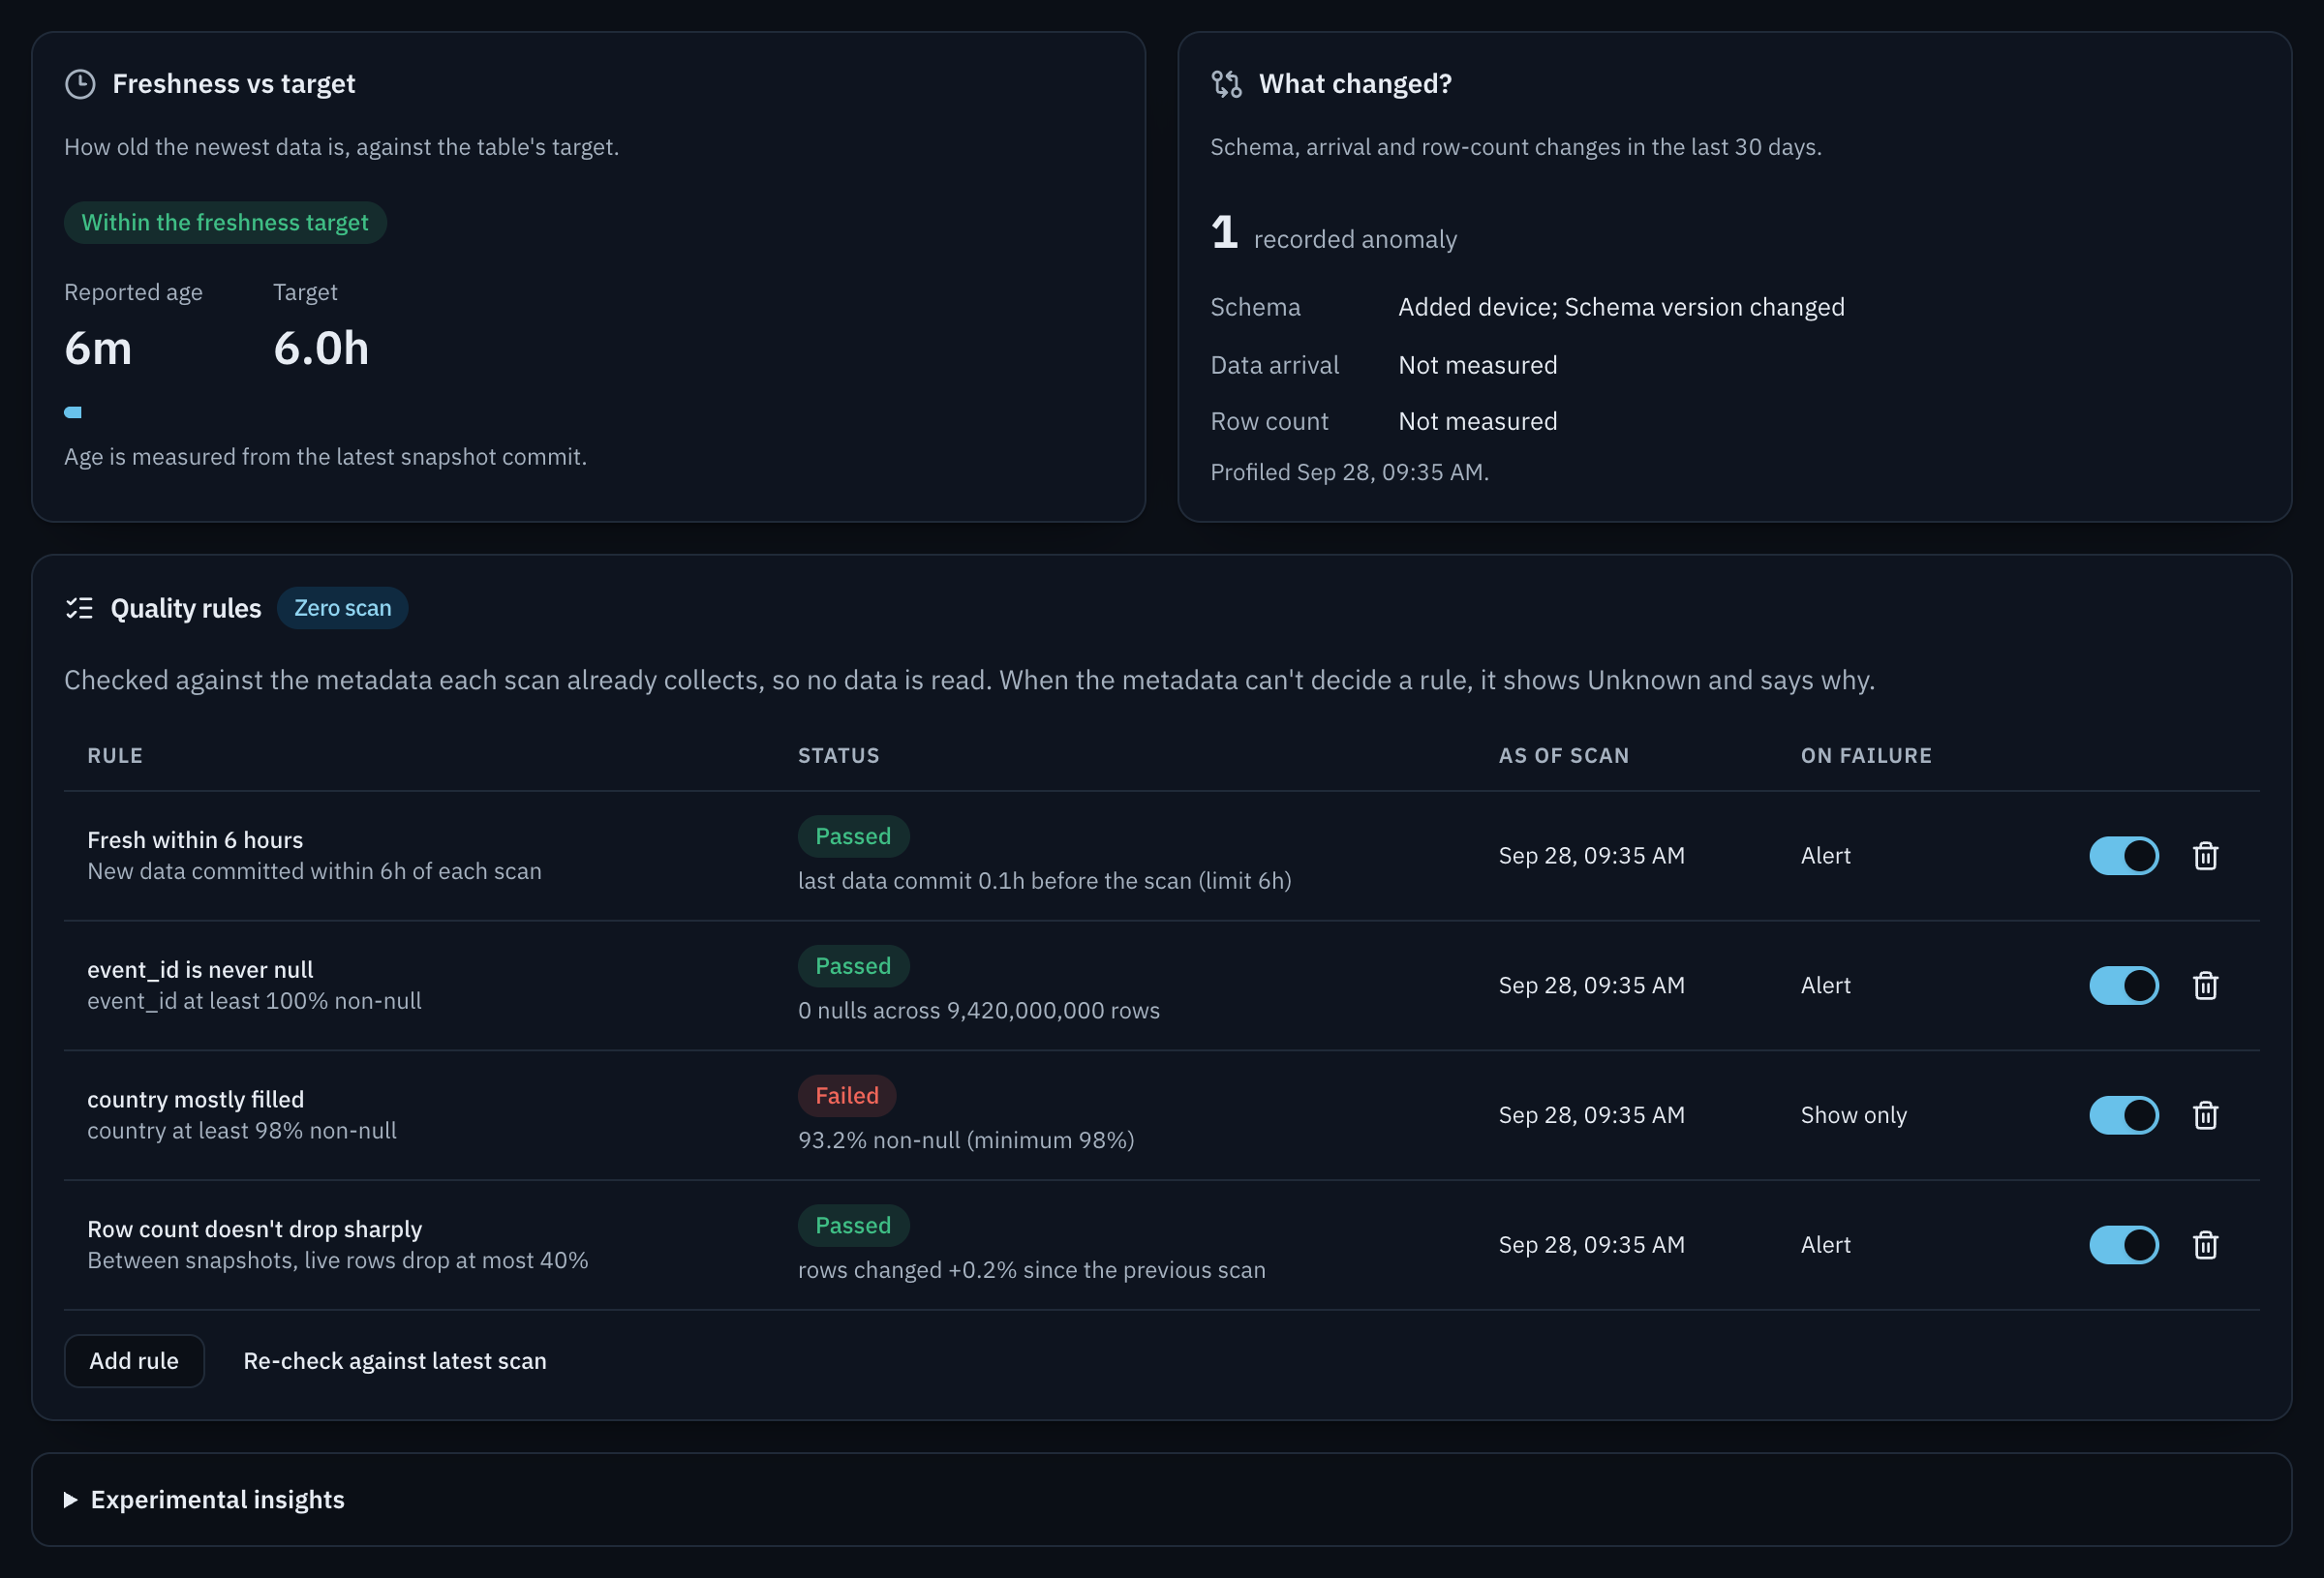2324x1578 pixels.
Task: Click Alert action for Fresh within 6 hours
Action: (1826, 856)
